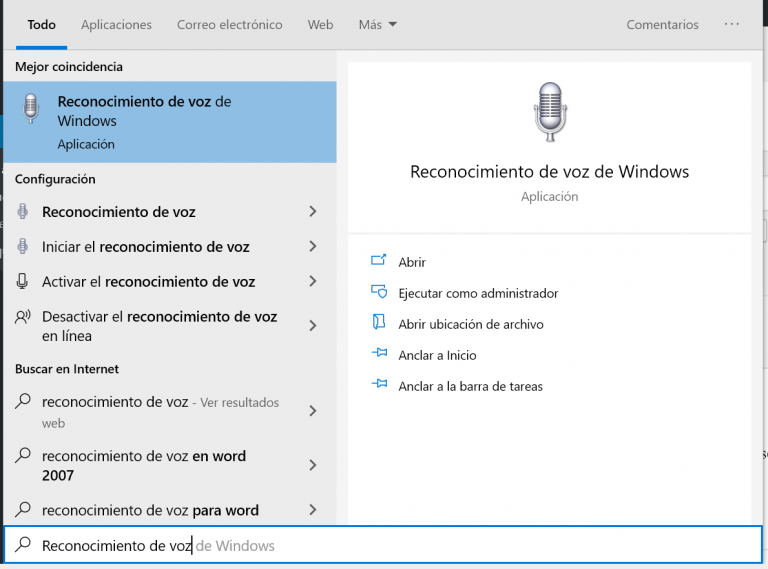Click the shield icon for run as administrator
This screenshot has width=768, height=569.
[379, 292]
